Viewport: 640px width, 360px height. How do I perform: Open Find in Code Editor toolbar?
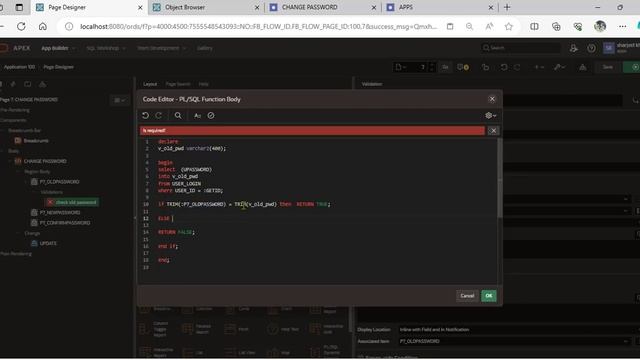(178, 116)
